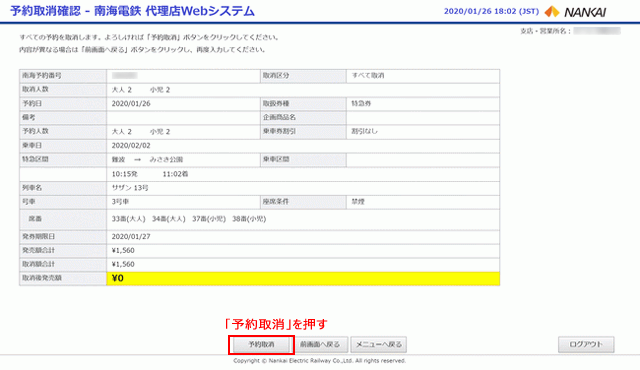
Task: Select the 3号車 car value
Action: 120,202
